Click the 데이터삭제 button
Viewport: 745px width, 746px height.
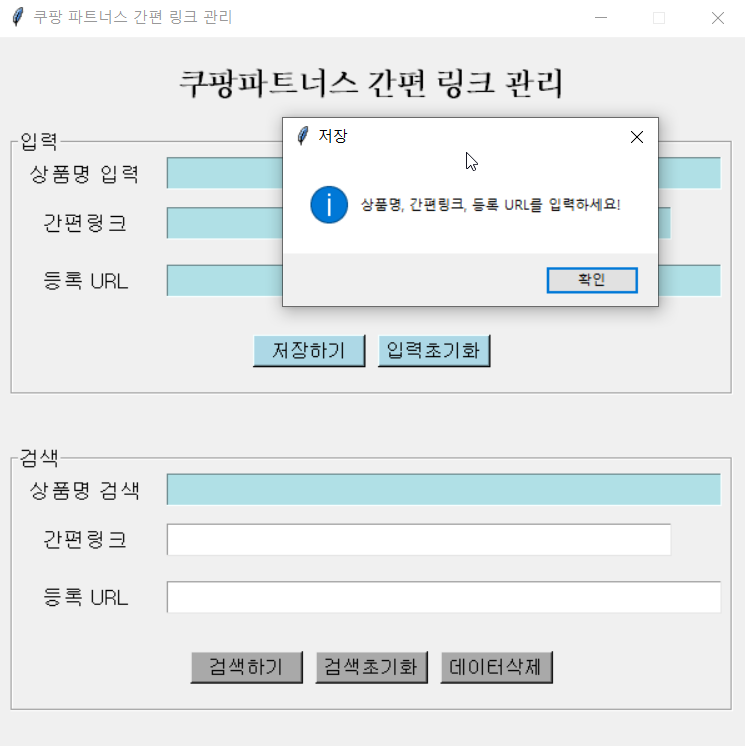tap(496, 667)
